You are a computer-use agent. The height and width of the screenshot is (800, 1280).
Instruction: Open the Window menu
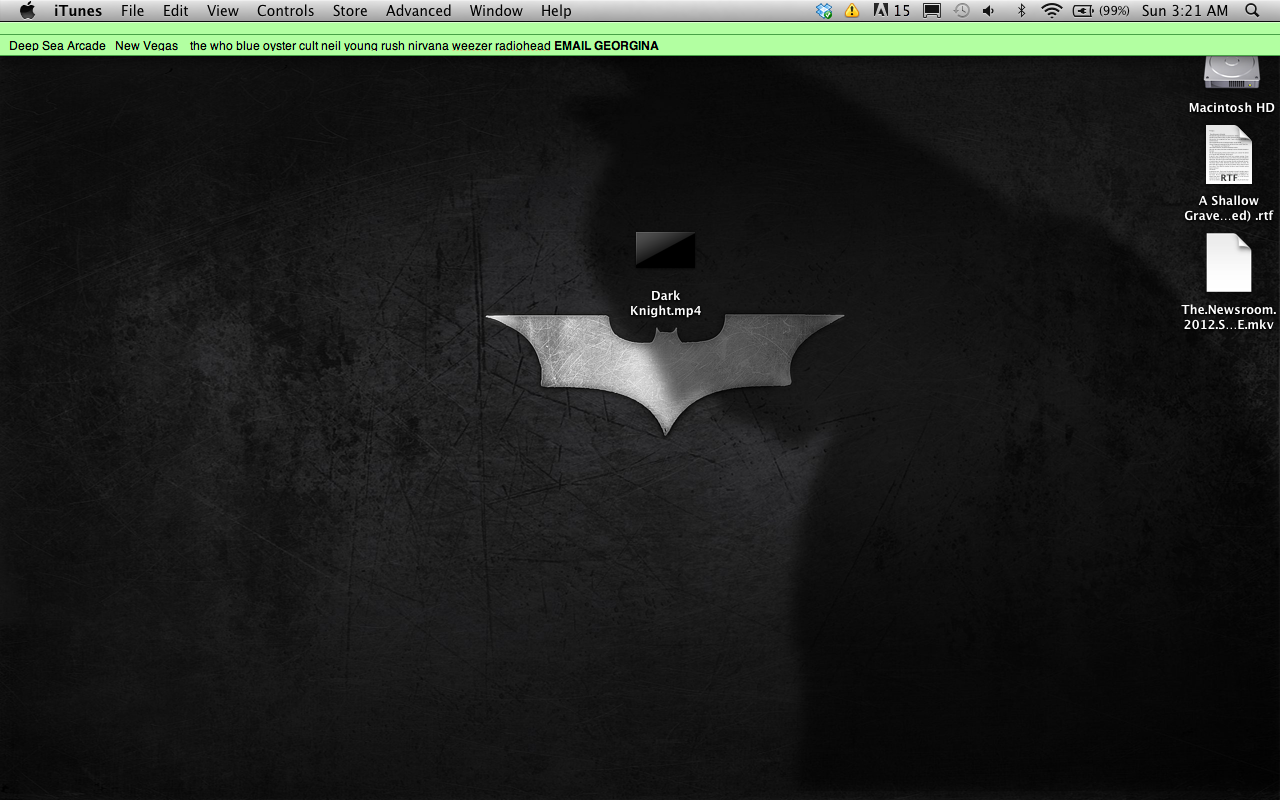(496, 11)
